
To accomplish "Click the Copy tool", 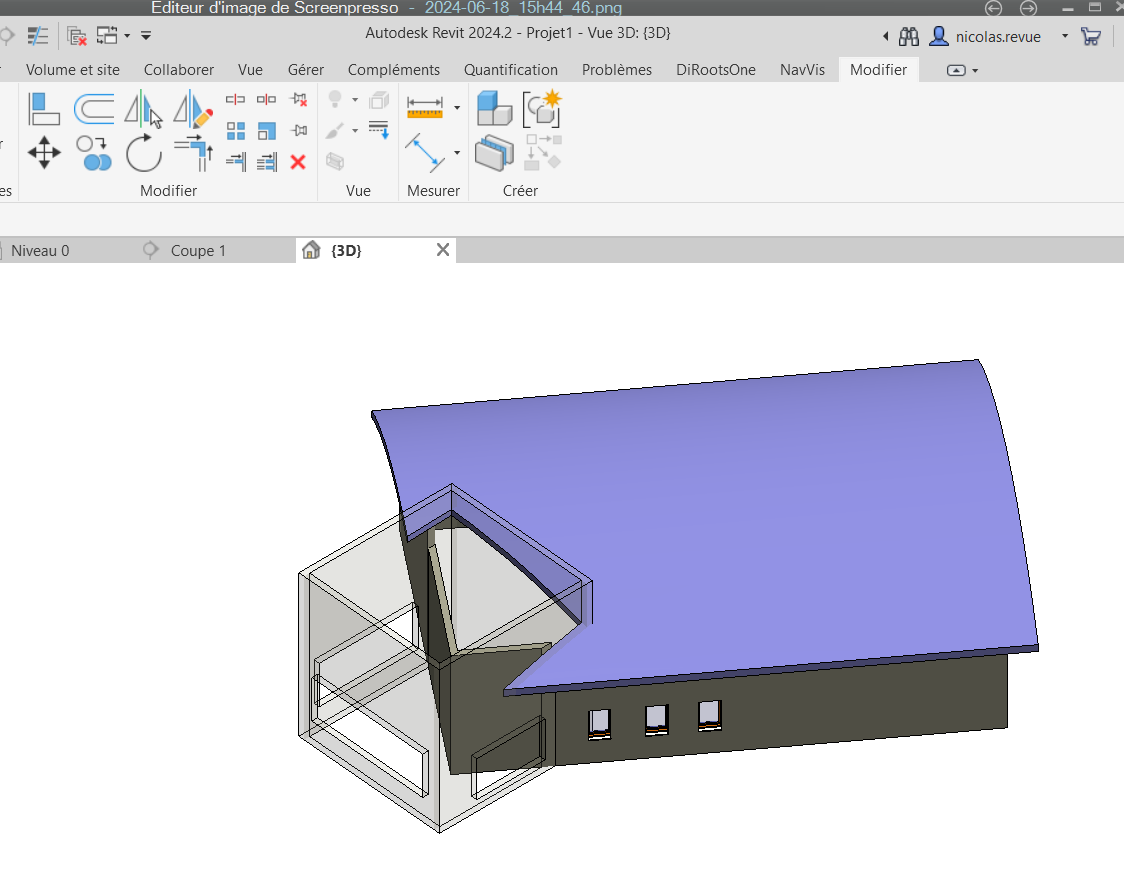I will [94, 154].
